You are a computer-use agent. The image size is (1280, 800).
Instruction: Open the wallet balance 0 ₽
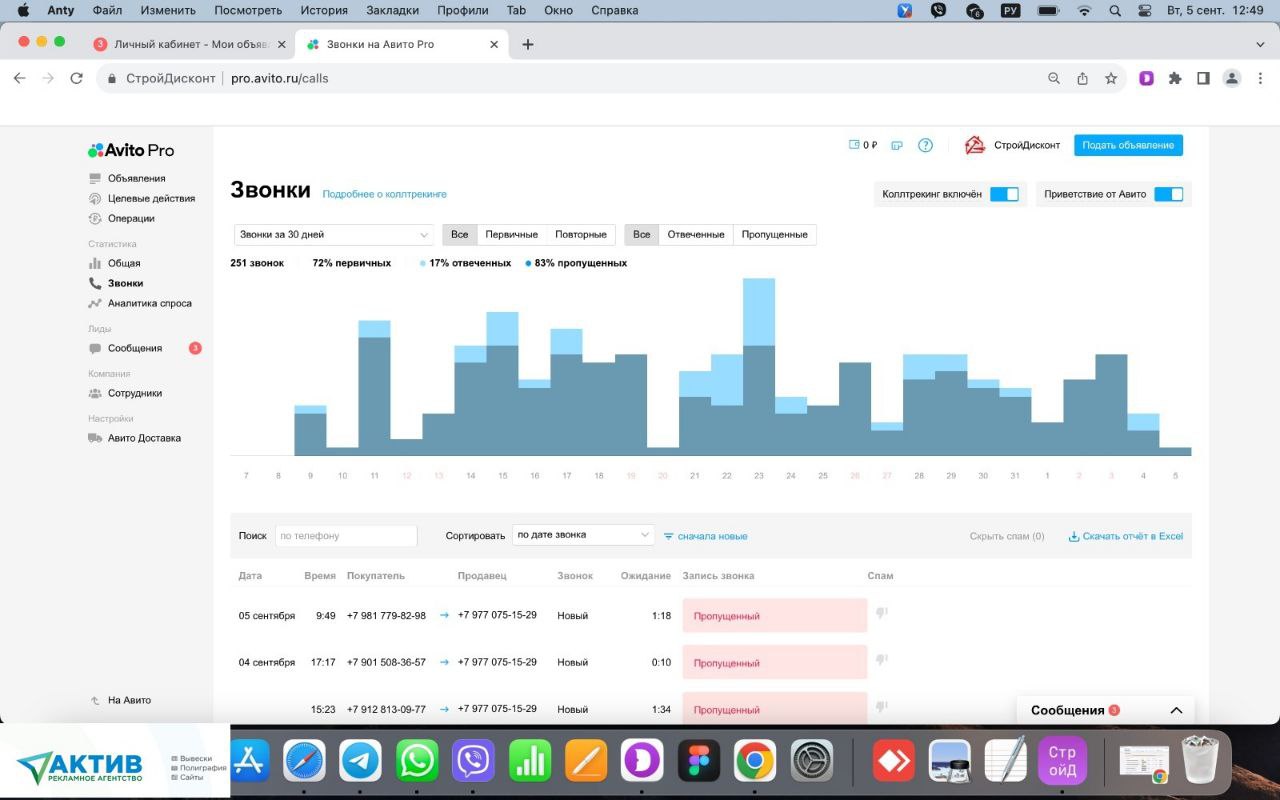point(863,145)
